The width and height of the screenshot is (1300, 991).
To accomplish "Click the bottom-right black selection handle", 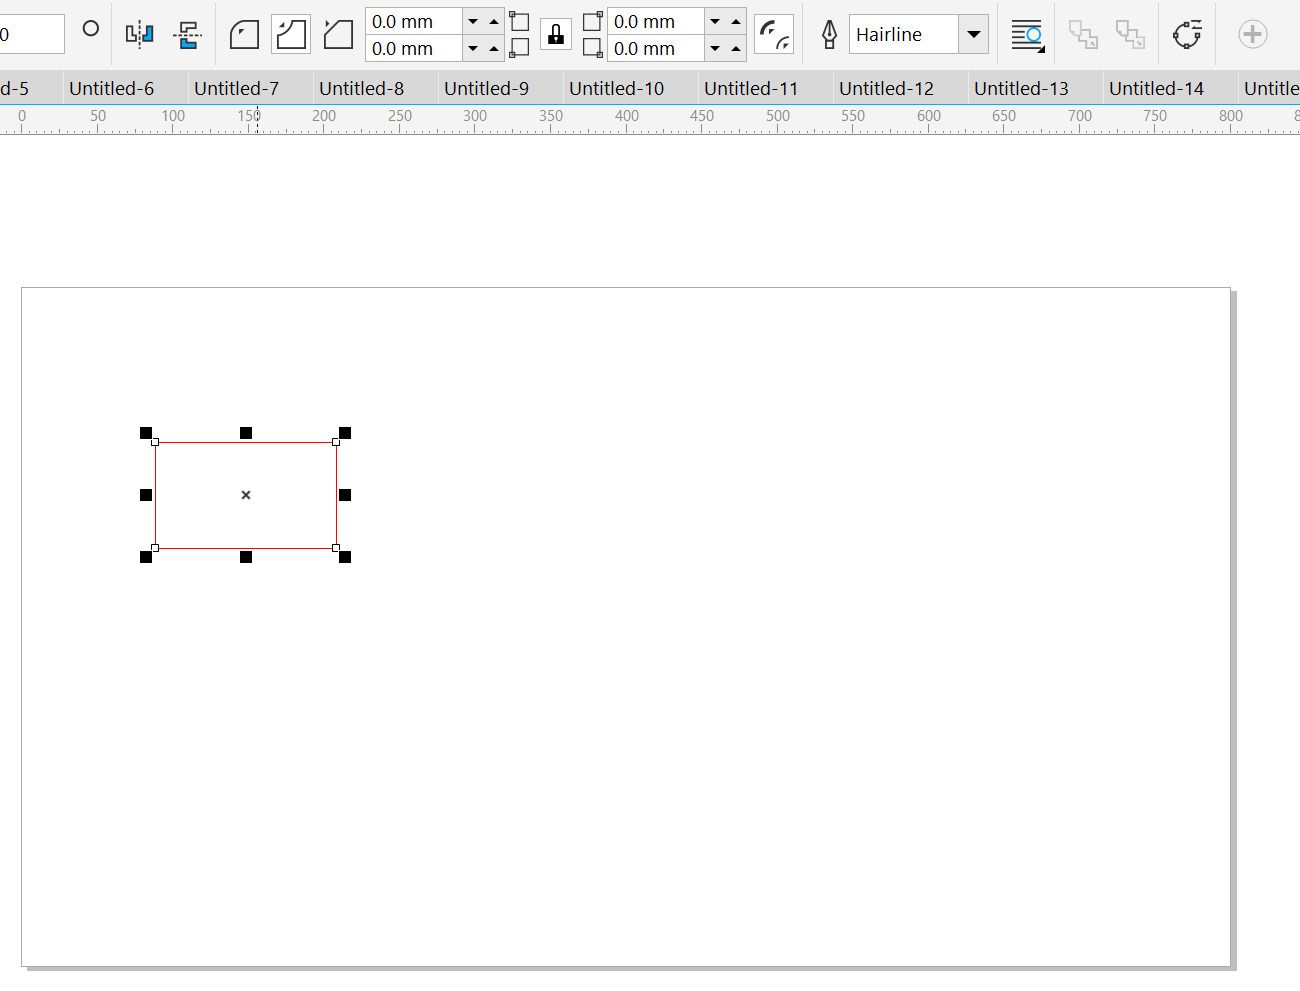I will coord(345,557).
